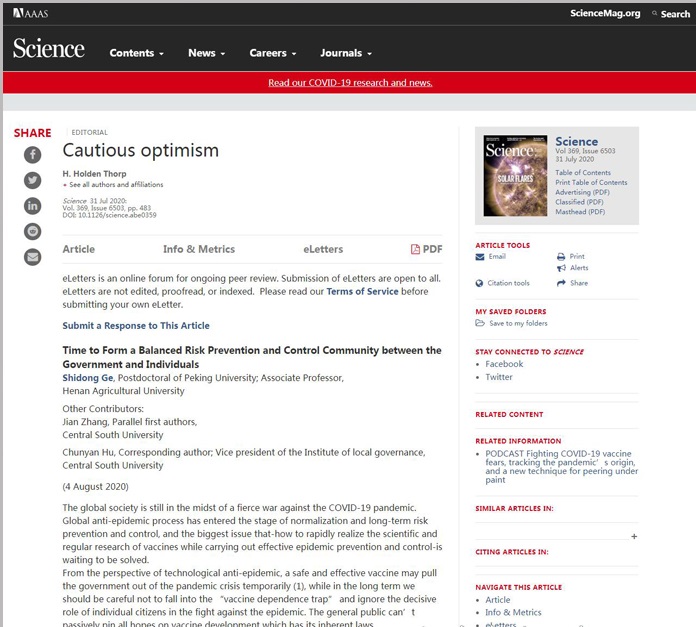Expand the Contents dropdown menu

138,53
